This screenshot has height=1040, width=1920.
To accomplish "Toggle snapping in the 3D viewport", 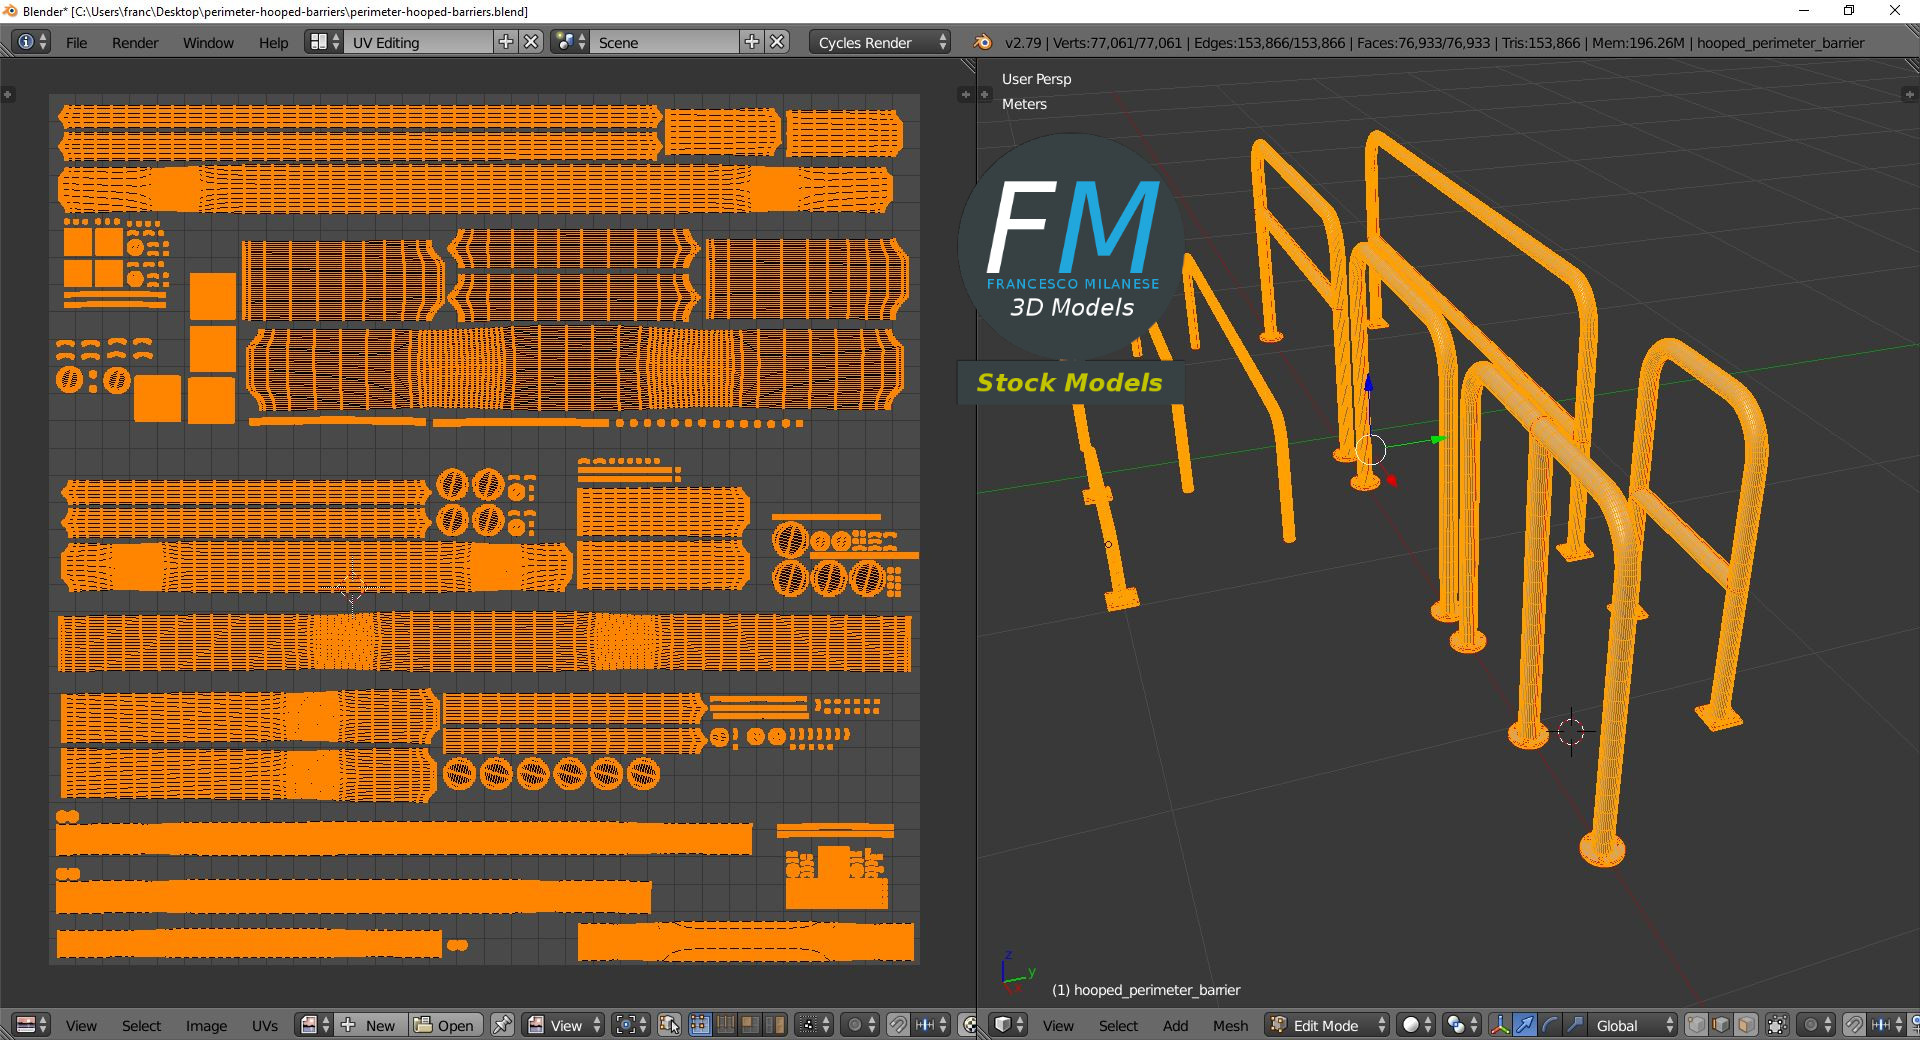I will [1854, 1025].
